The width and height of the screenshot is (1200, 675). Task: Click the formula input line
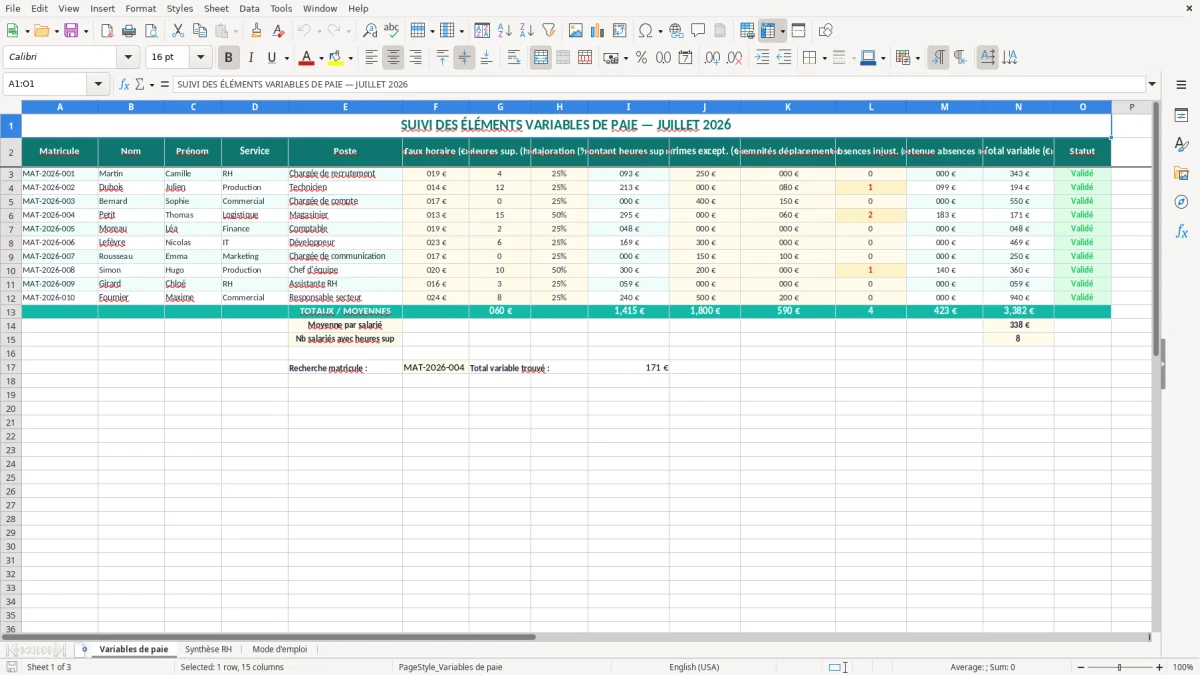coord(658,84)
